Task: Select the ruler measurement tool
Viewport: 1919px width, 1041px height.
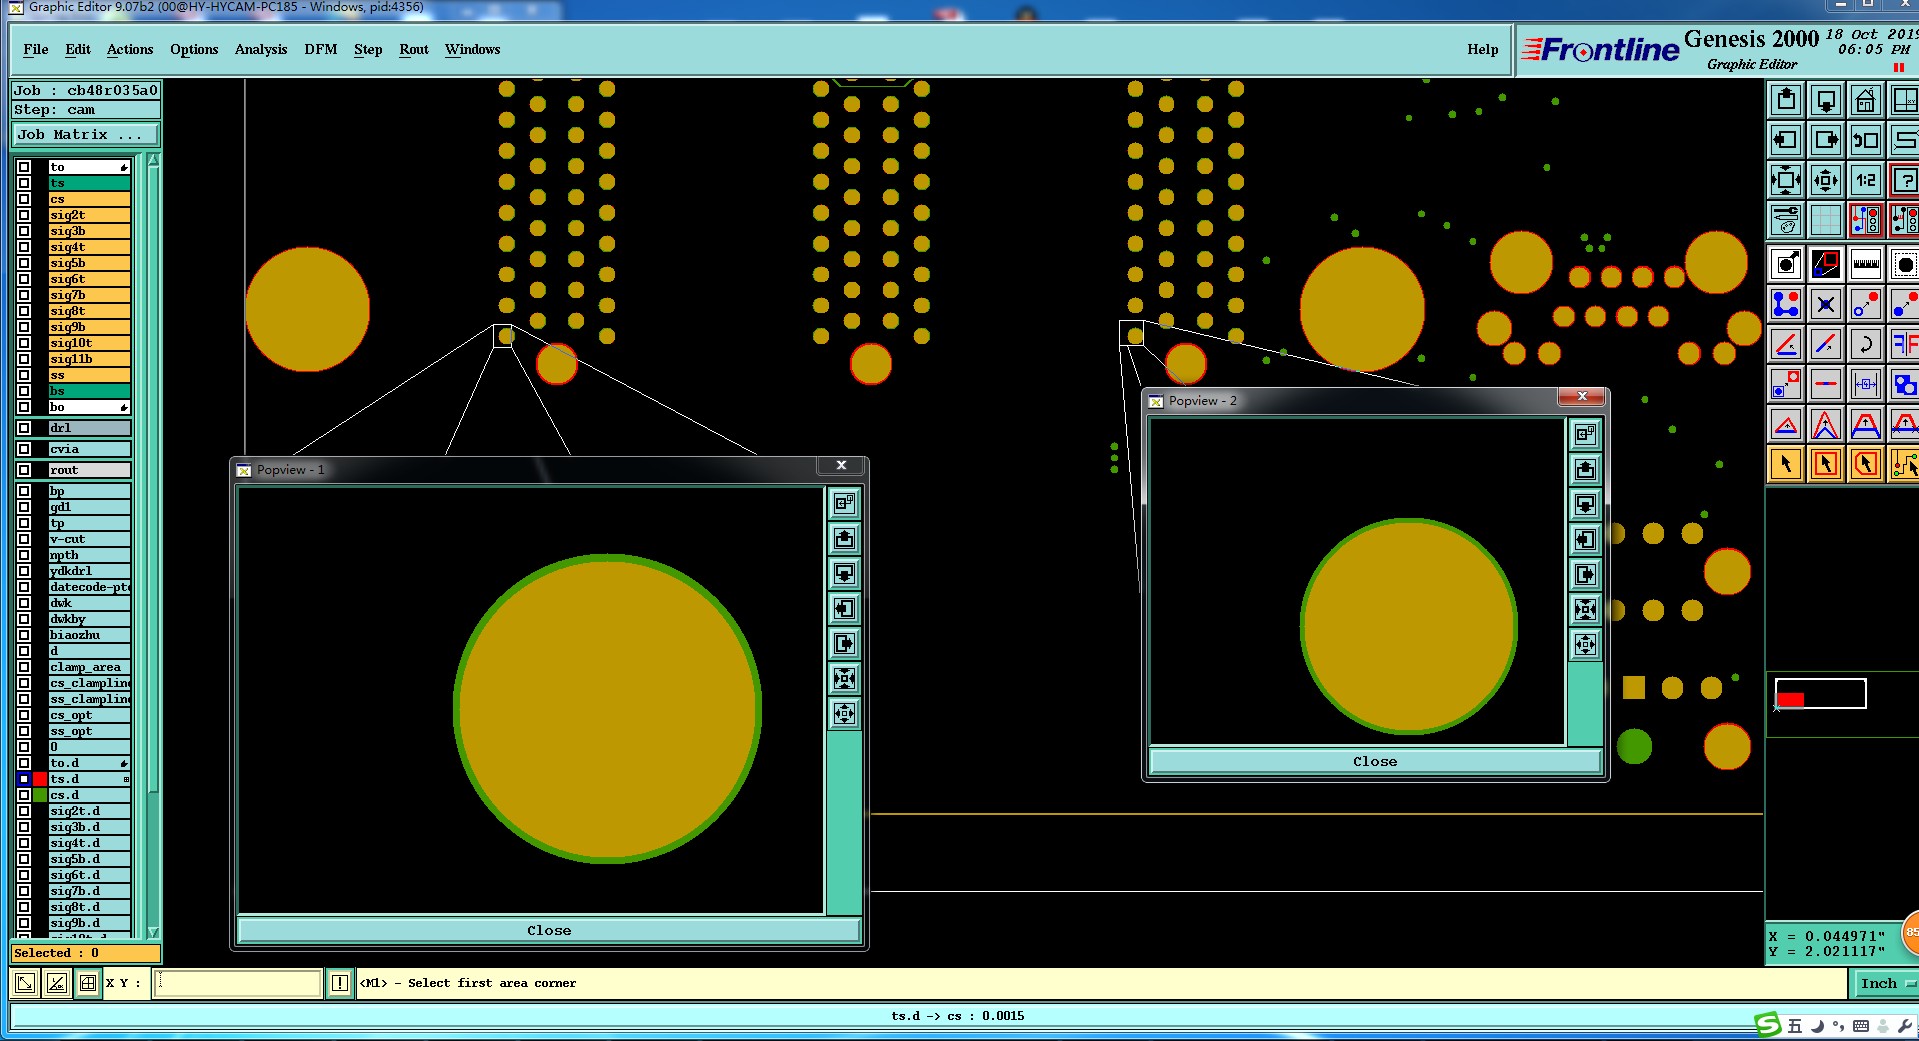Action: (1866, 264)
